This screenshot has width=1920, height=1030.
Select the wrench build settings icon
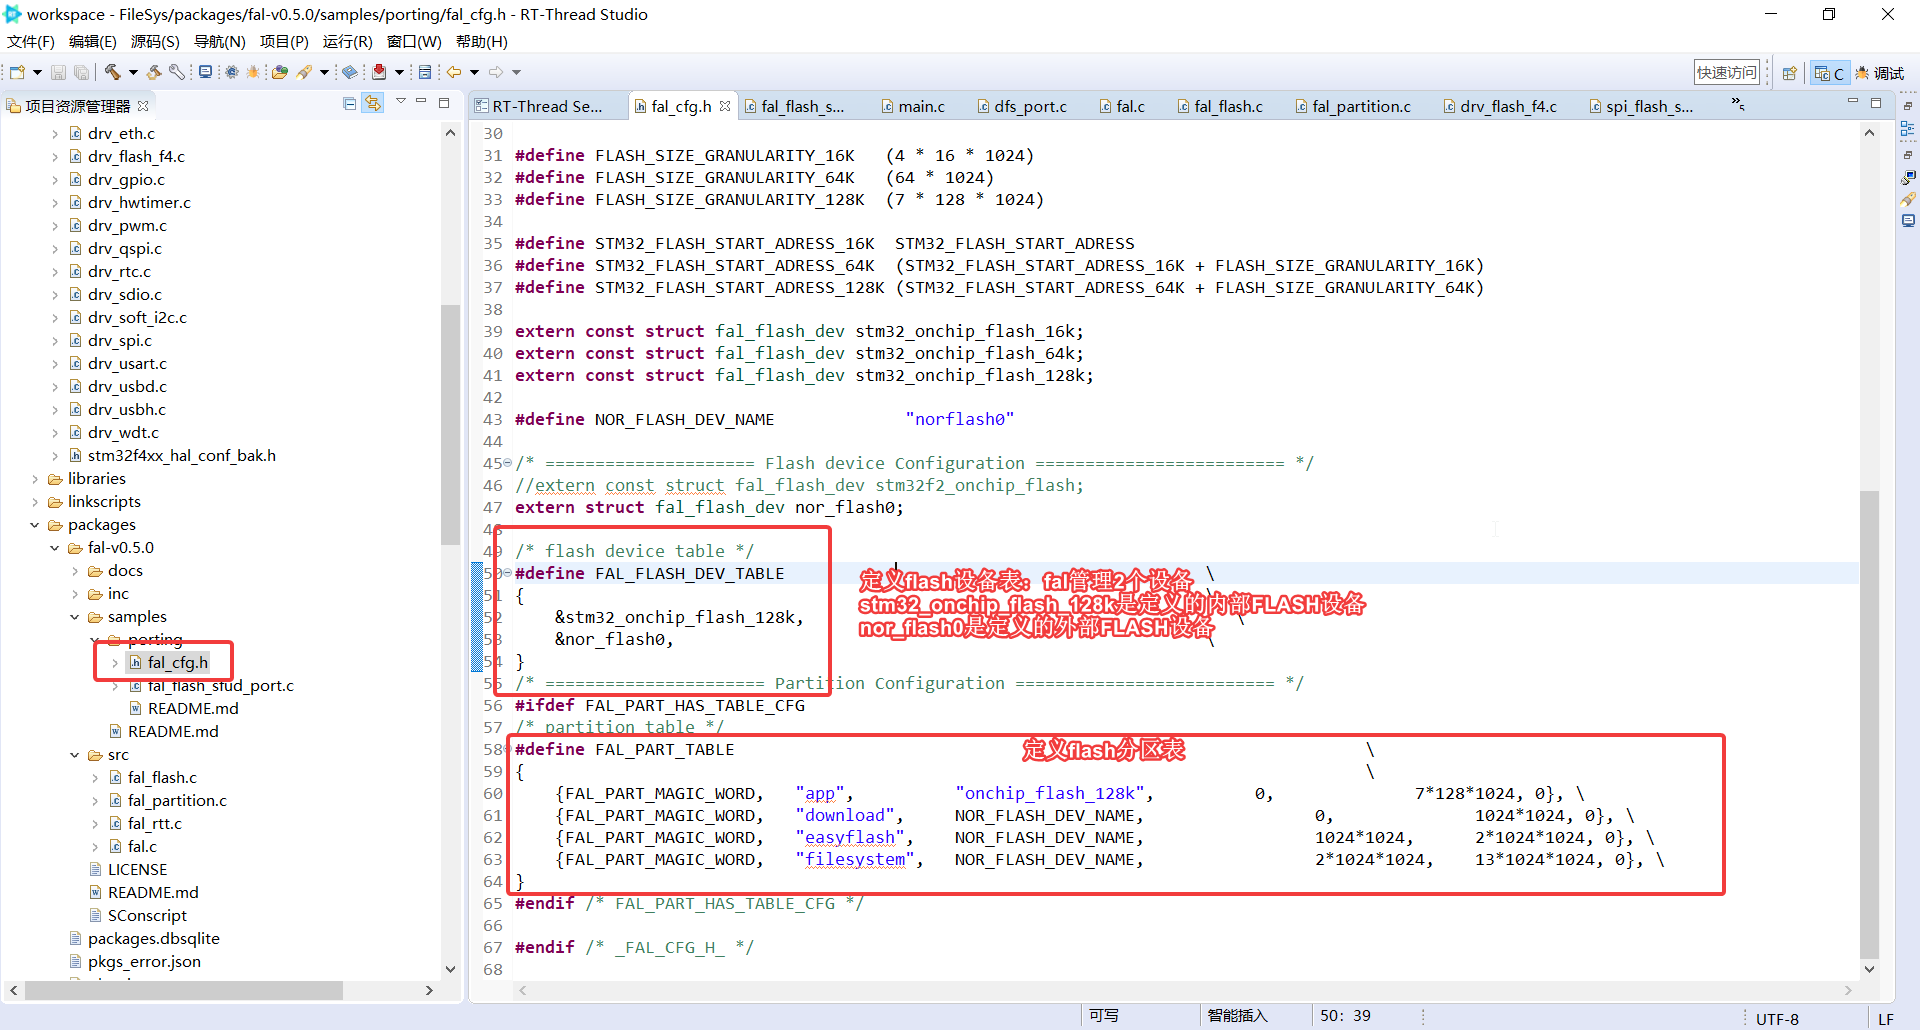[x=176, y=71]
